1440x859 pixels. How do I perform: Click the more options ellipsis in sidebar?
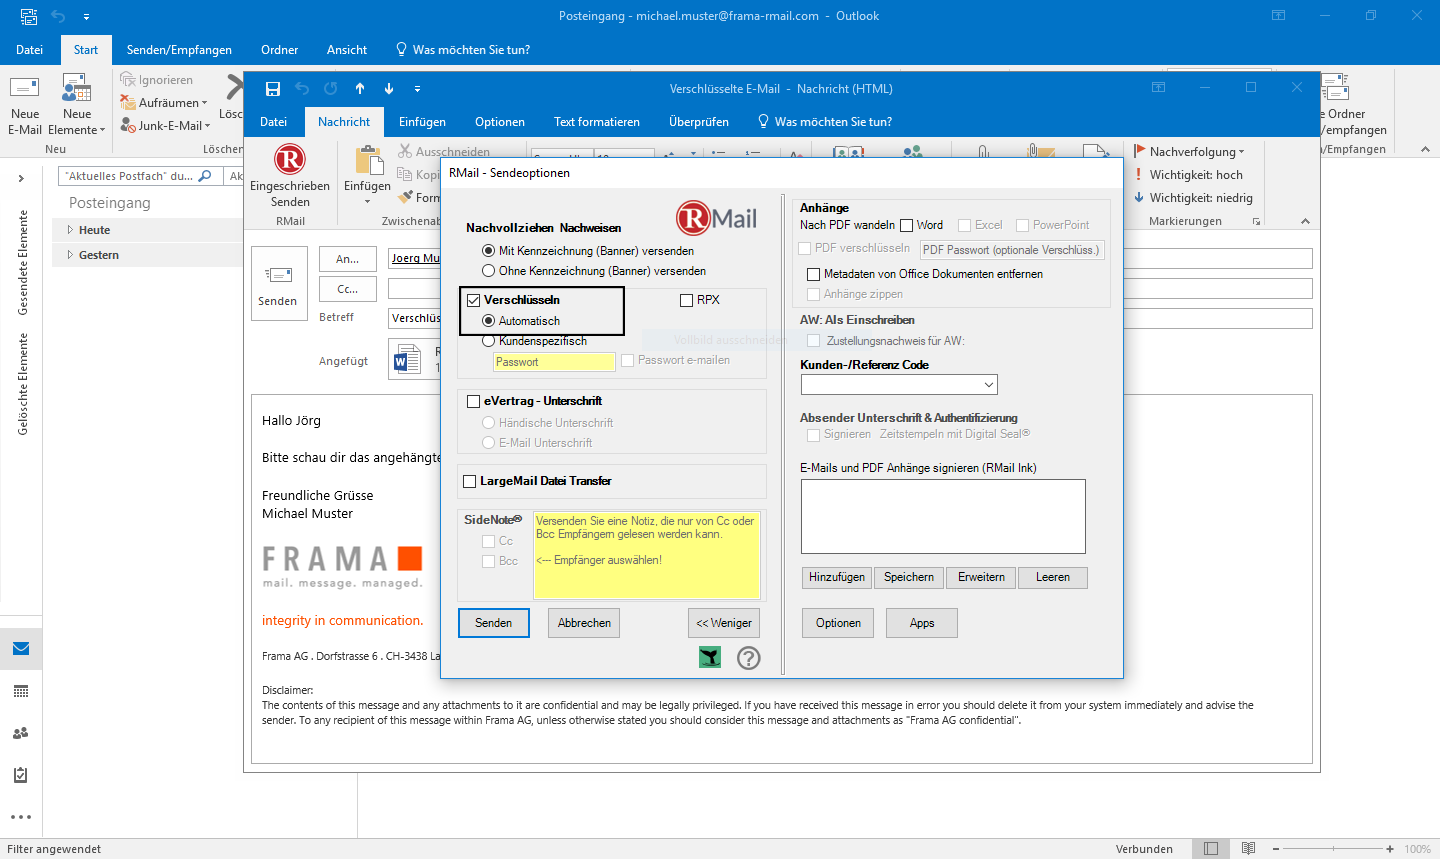point(21,817)
